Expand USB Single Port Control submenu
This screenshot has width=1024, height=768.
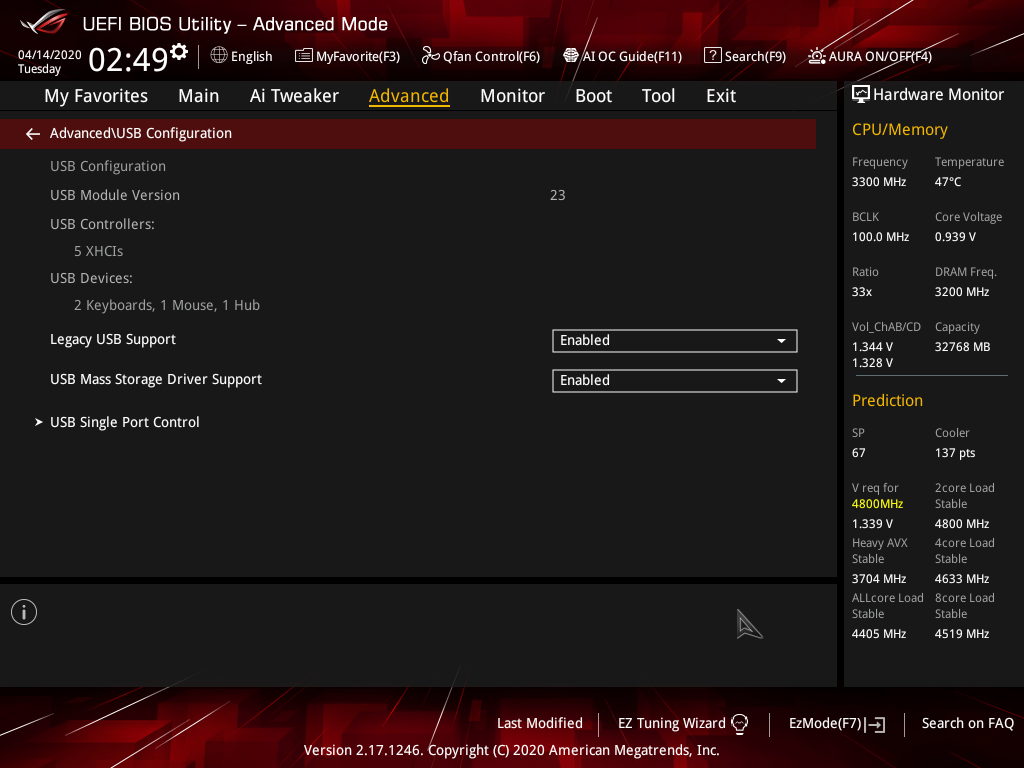coord(124,423)
